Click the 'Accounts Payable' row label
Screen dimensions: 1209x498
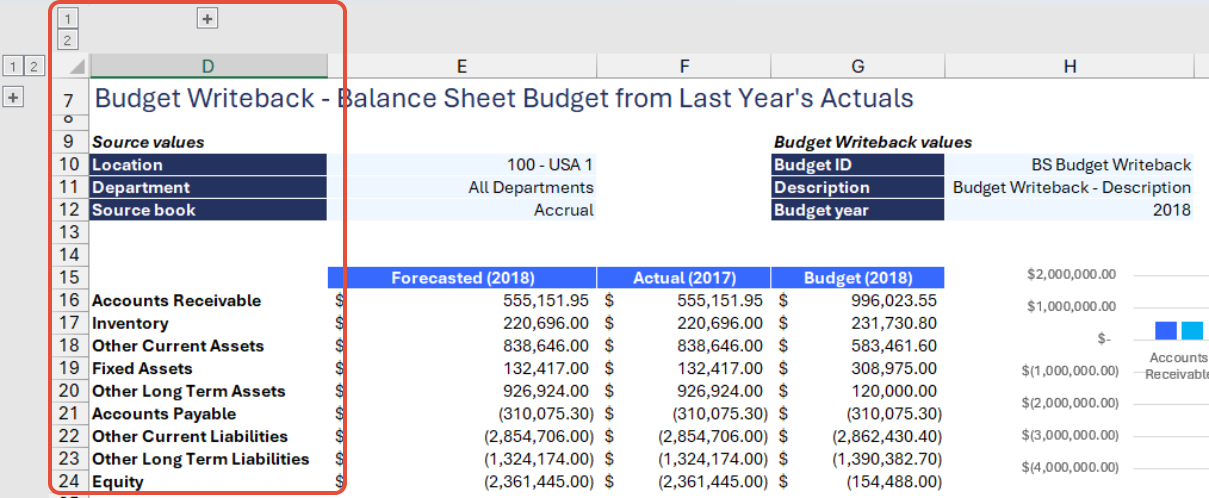click(x=164, y=414)
